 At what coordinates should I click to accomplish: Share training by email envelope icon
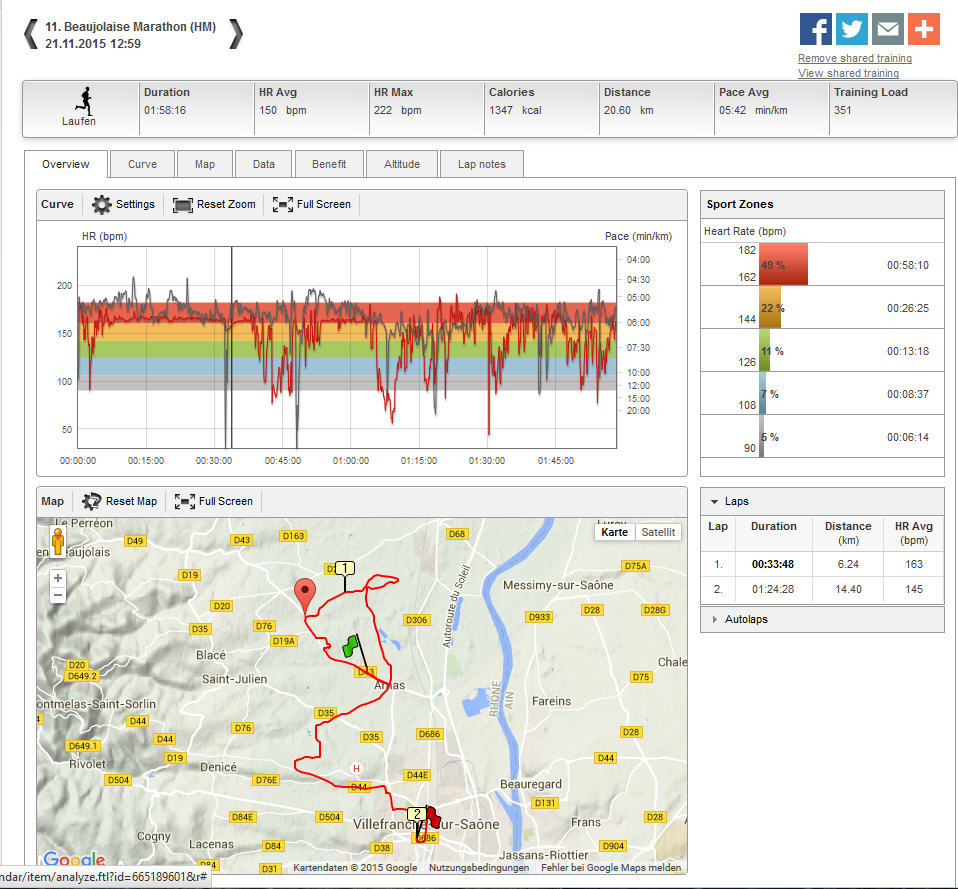pos(887,29)
